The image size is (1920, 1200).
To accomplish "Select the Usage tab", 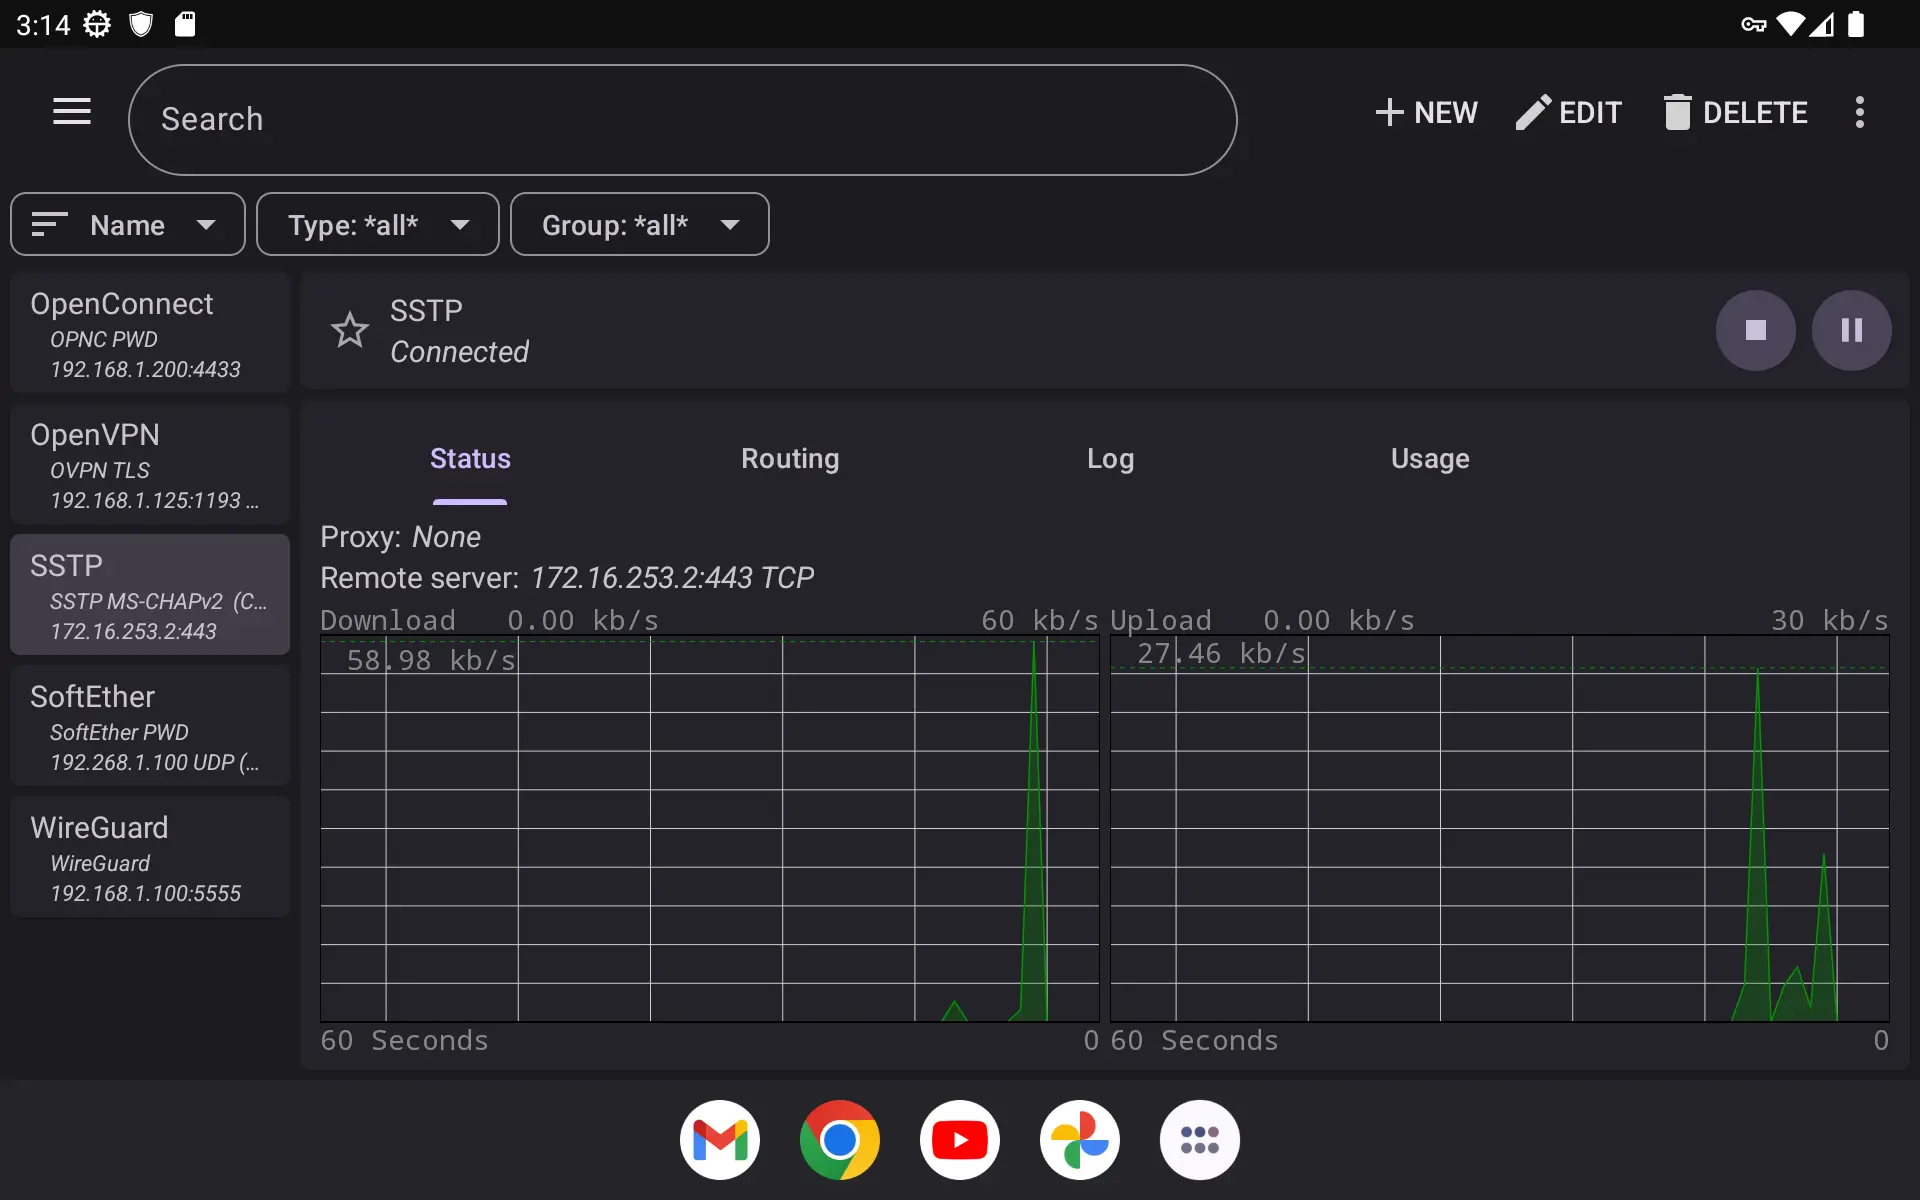I will coord(1429,459).
